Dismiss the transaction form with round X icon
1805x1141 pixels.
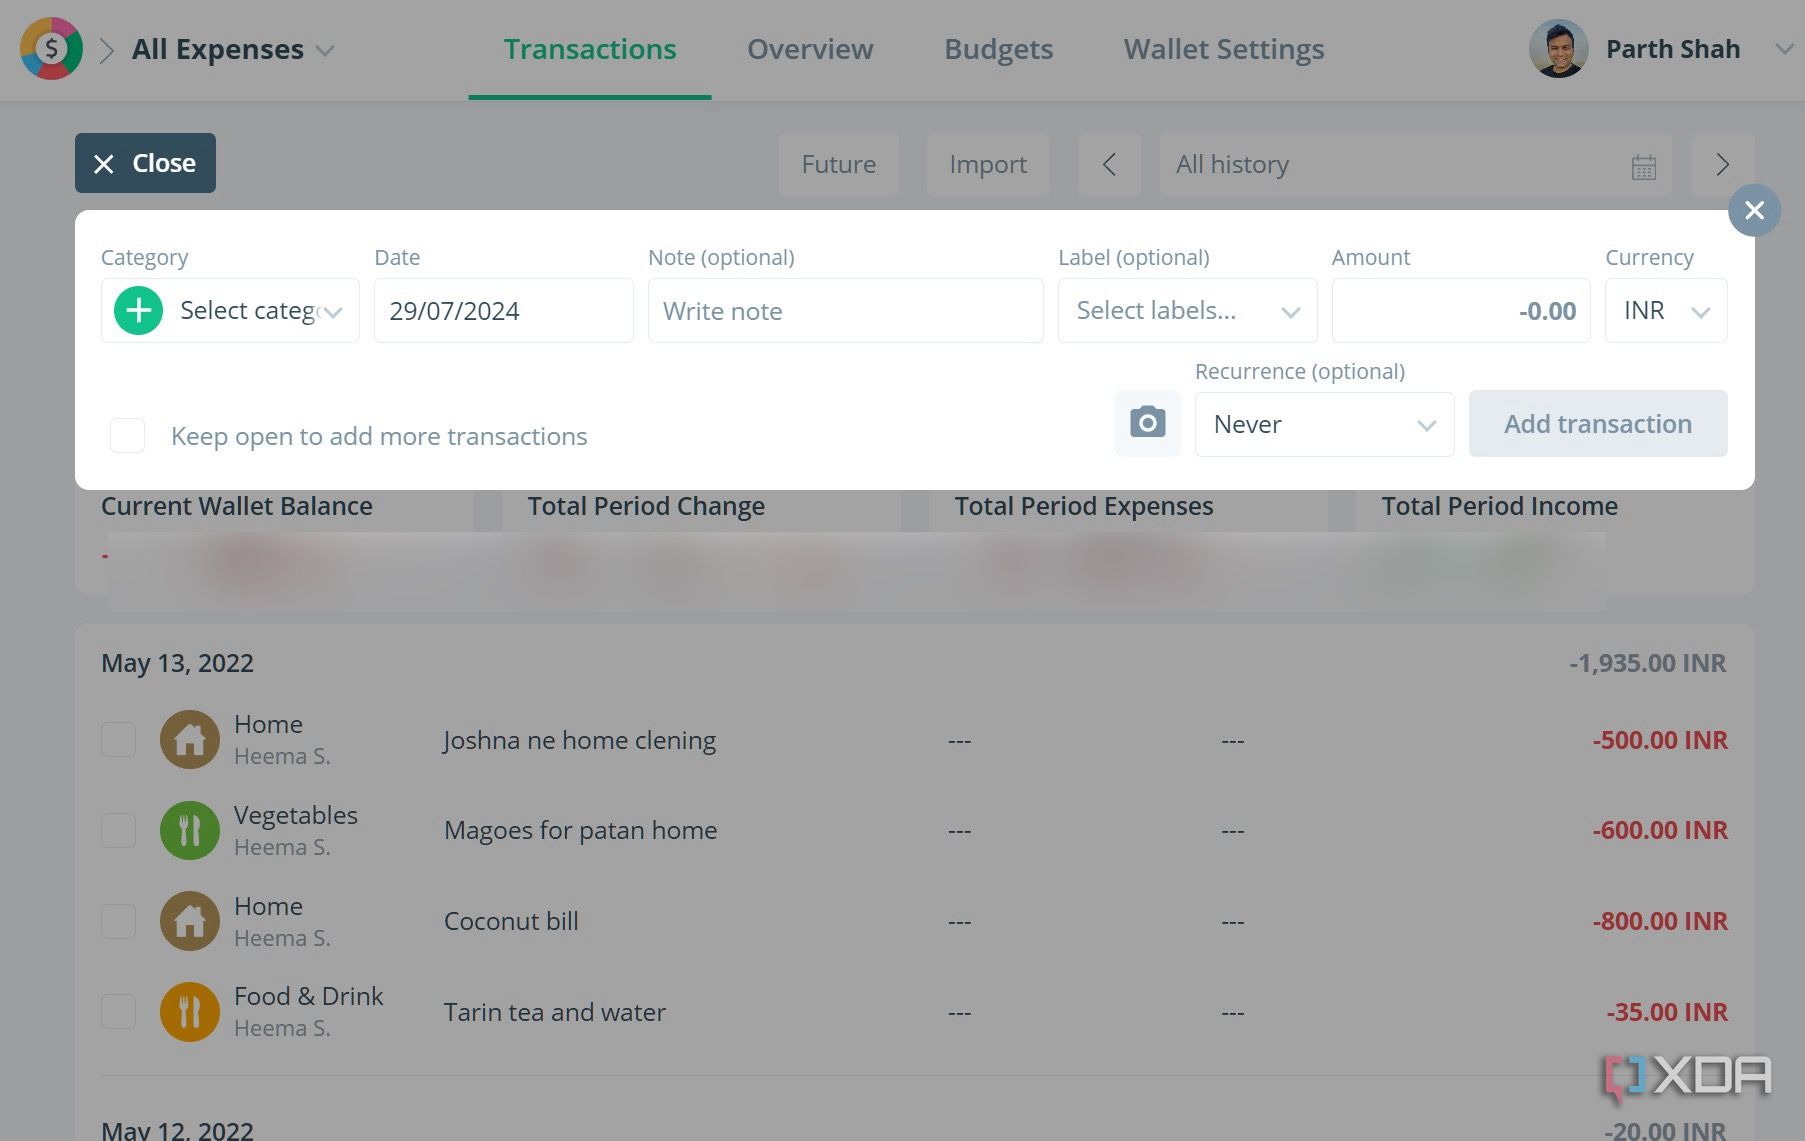1753,210
